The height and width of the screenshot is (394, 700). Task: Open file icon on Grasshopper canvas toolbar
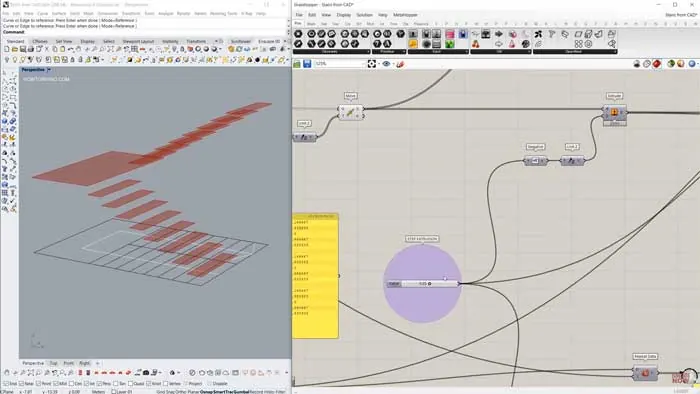297,64
